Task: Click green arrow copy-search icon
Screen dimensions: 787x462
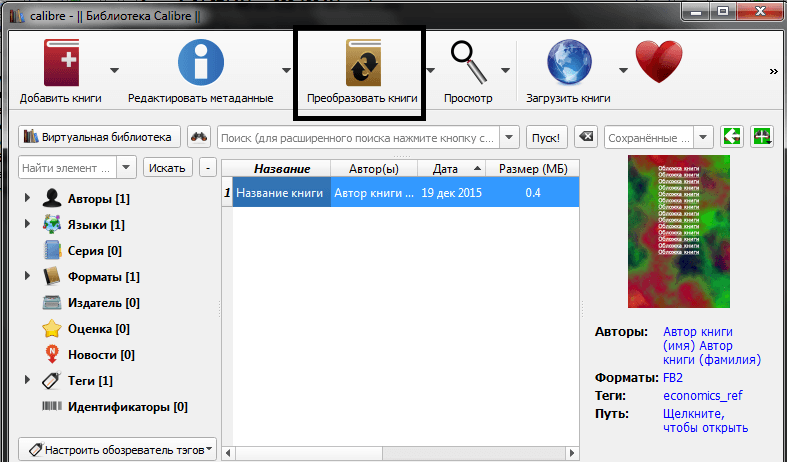Action: 732,137
